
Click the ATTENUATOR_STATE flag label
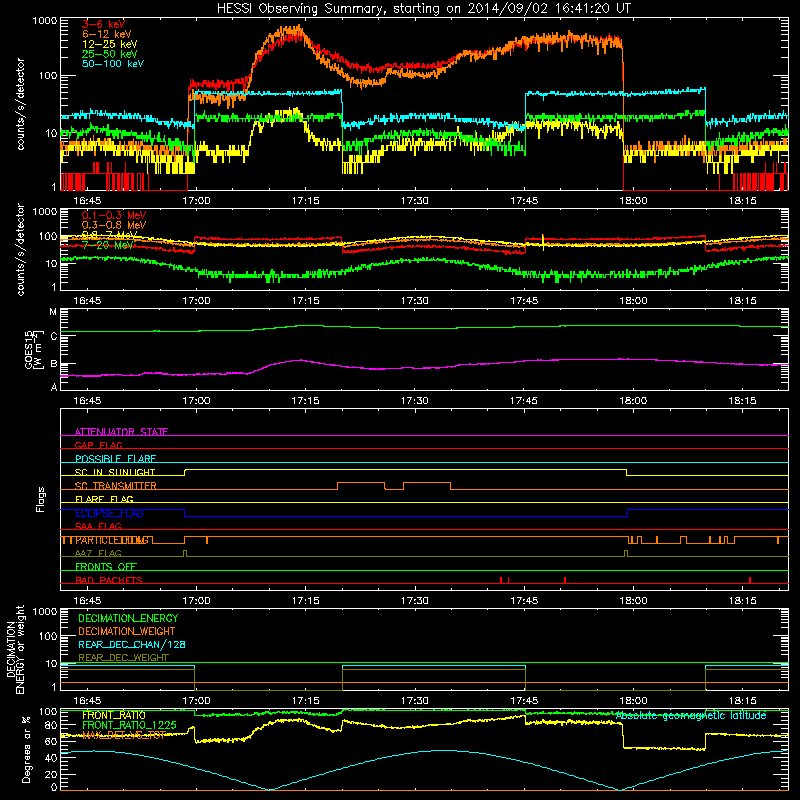pos(121,432)
